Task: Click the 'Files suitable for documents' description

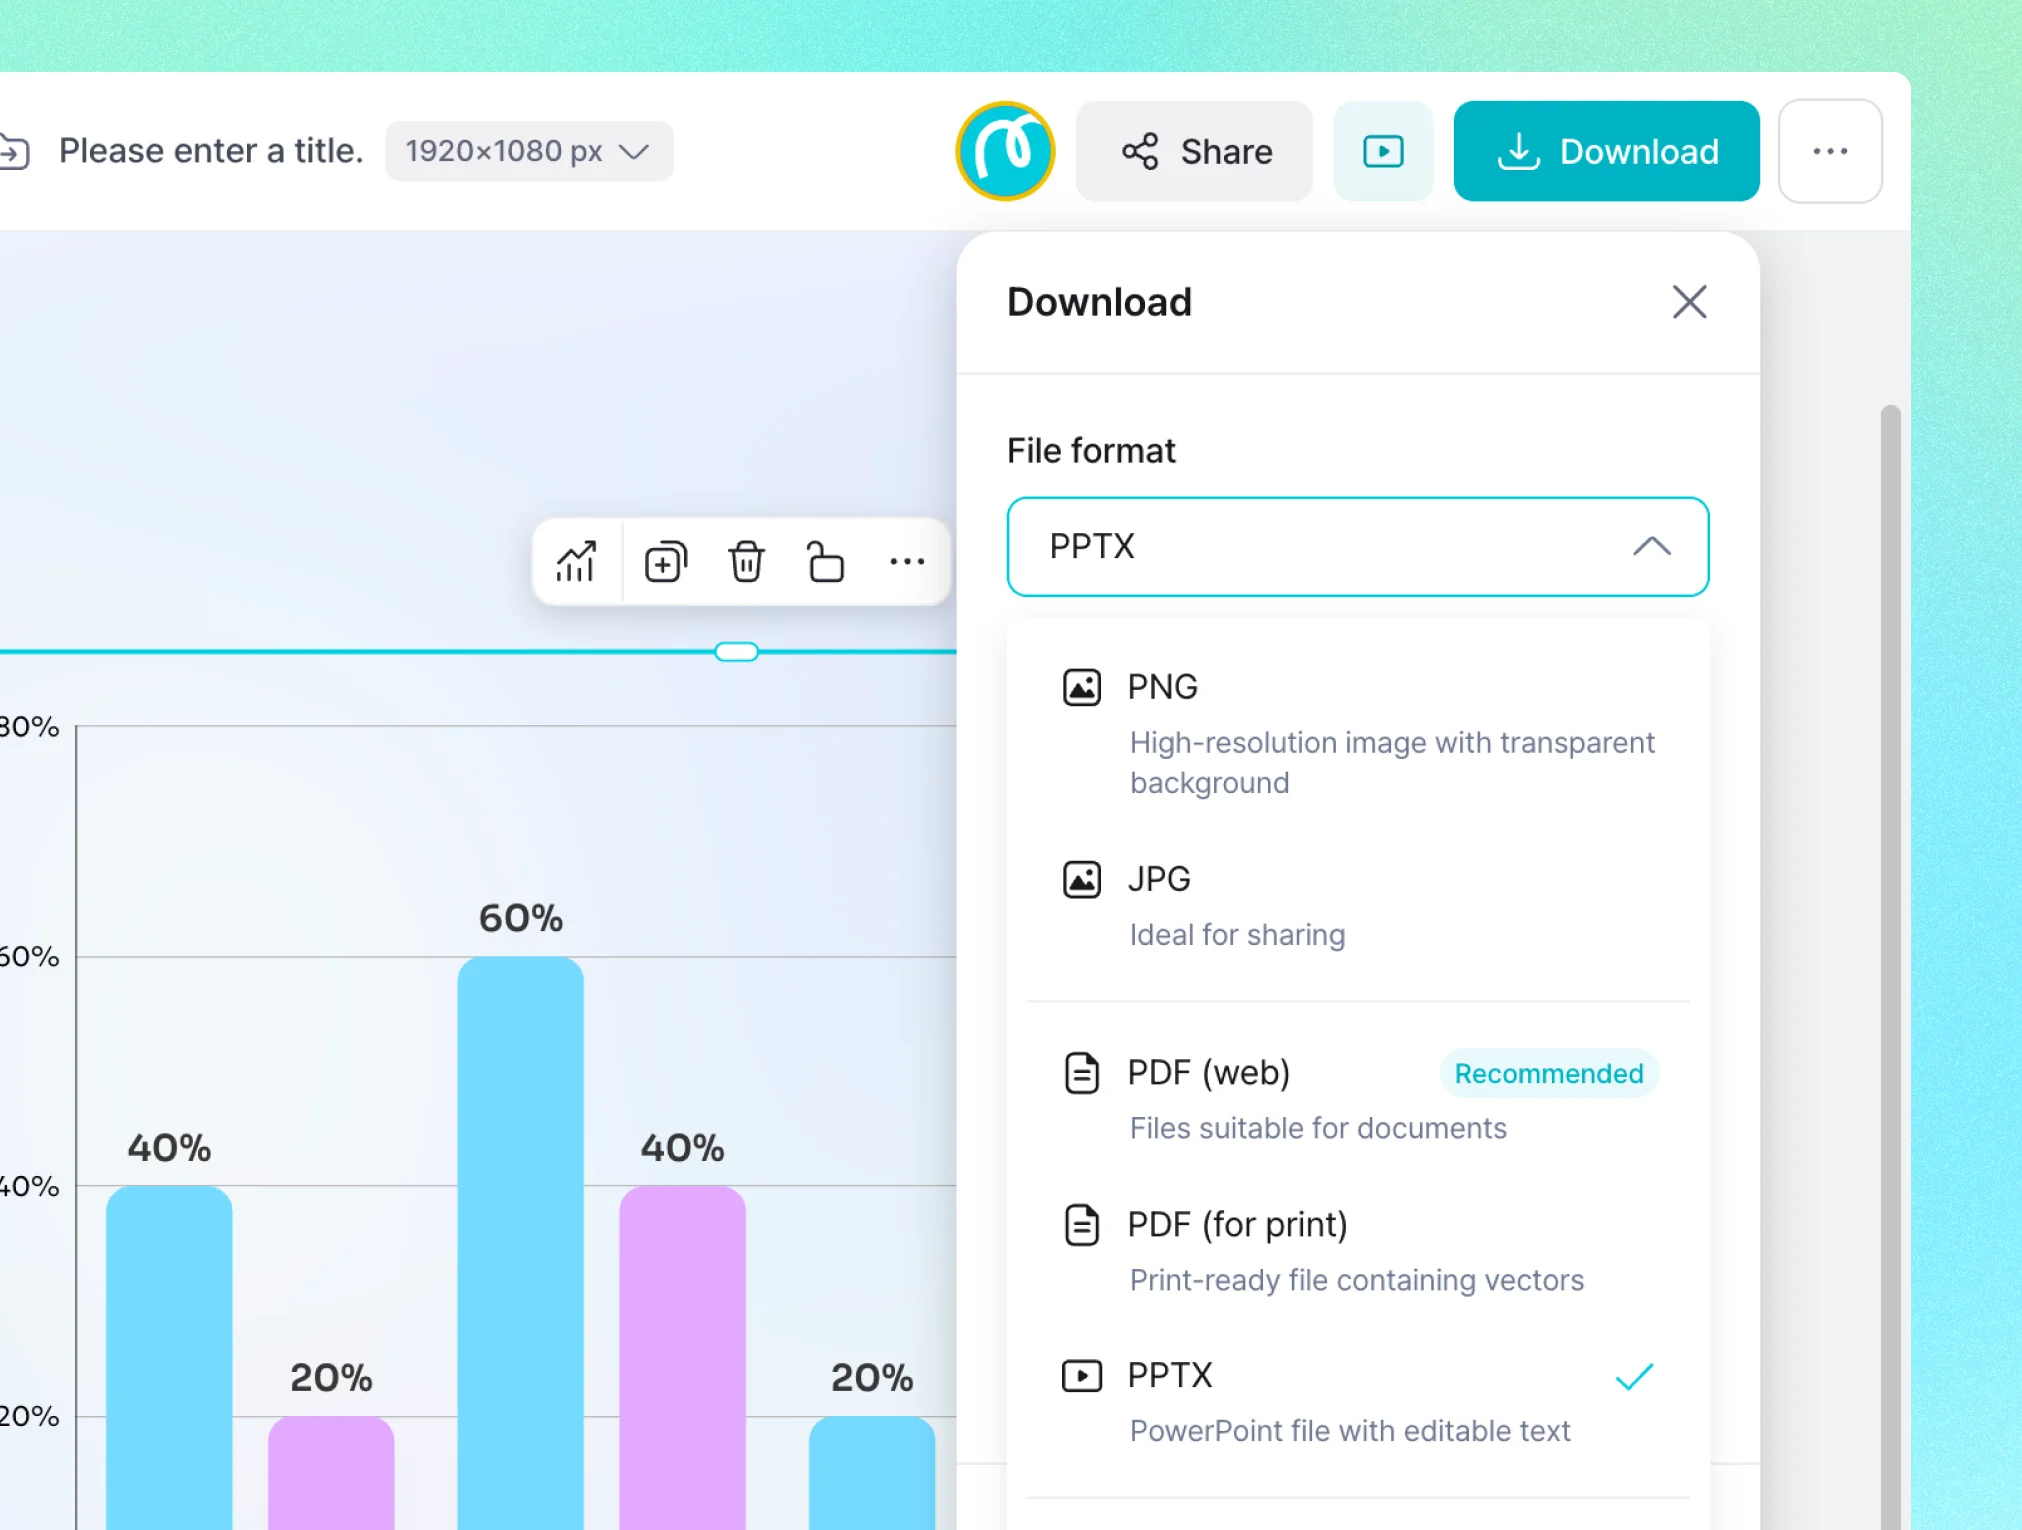Action: [1318, 1128]
